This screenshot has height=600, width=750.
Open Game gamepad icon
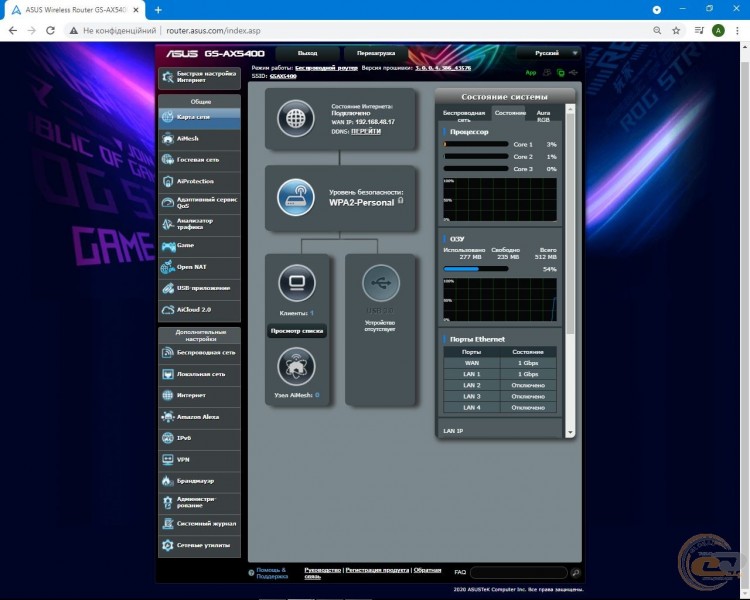point(168,246)
